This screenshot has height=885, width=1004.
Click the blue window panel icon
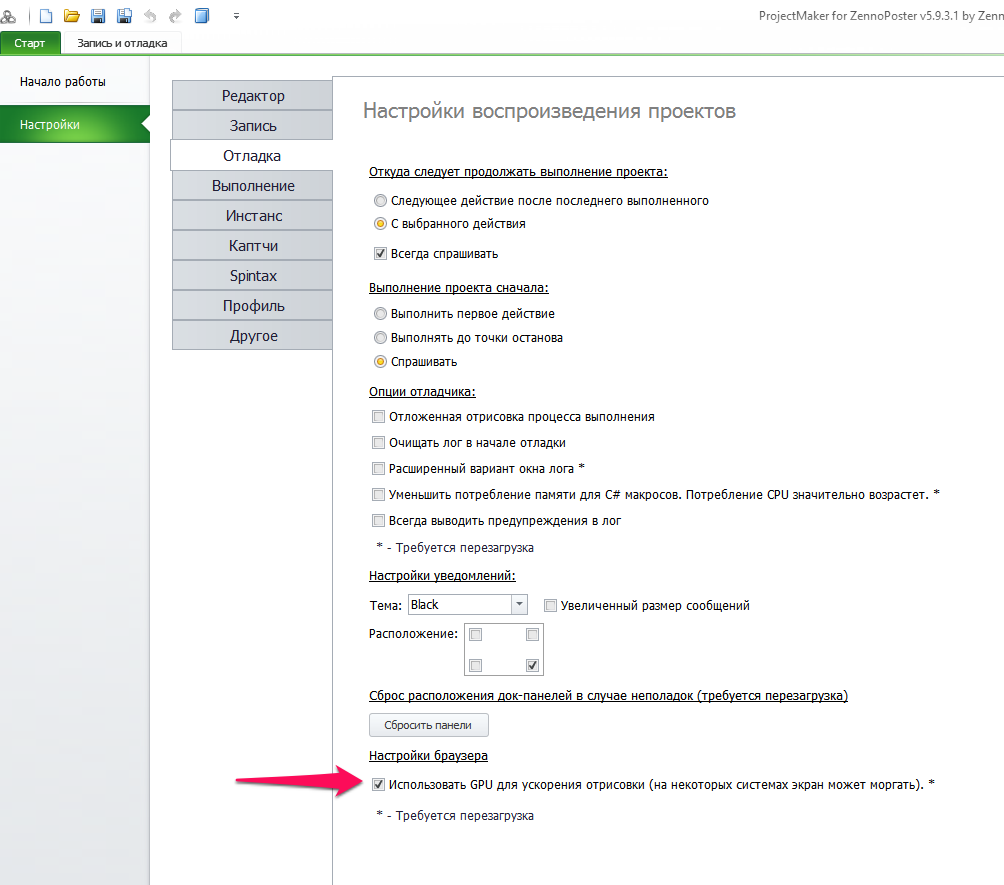[202, 16]
